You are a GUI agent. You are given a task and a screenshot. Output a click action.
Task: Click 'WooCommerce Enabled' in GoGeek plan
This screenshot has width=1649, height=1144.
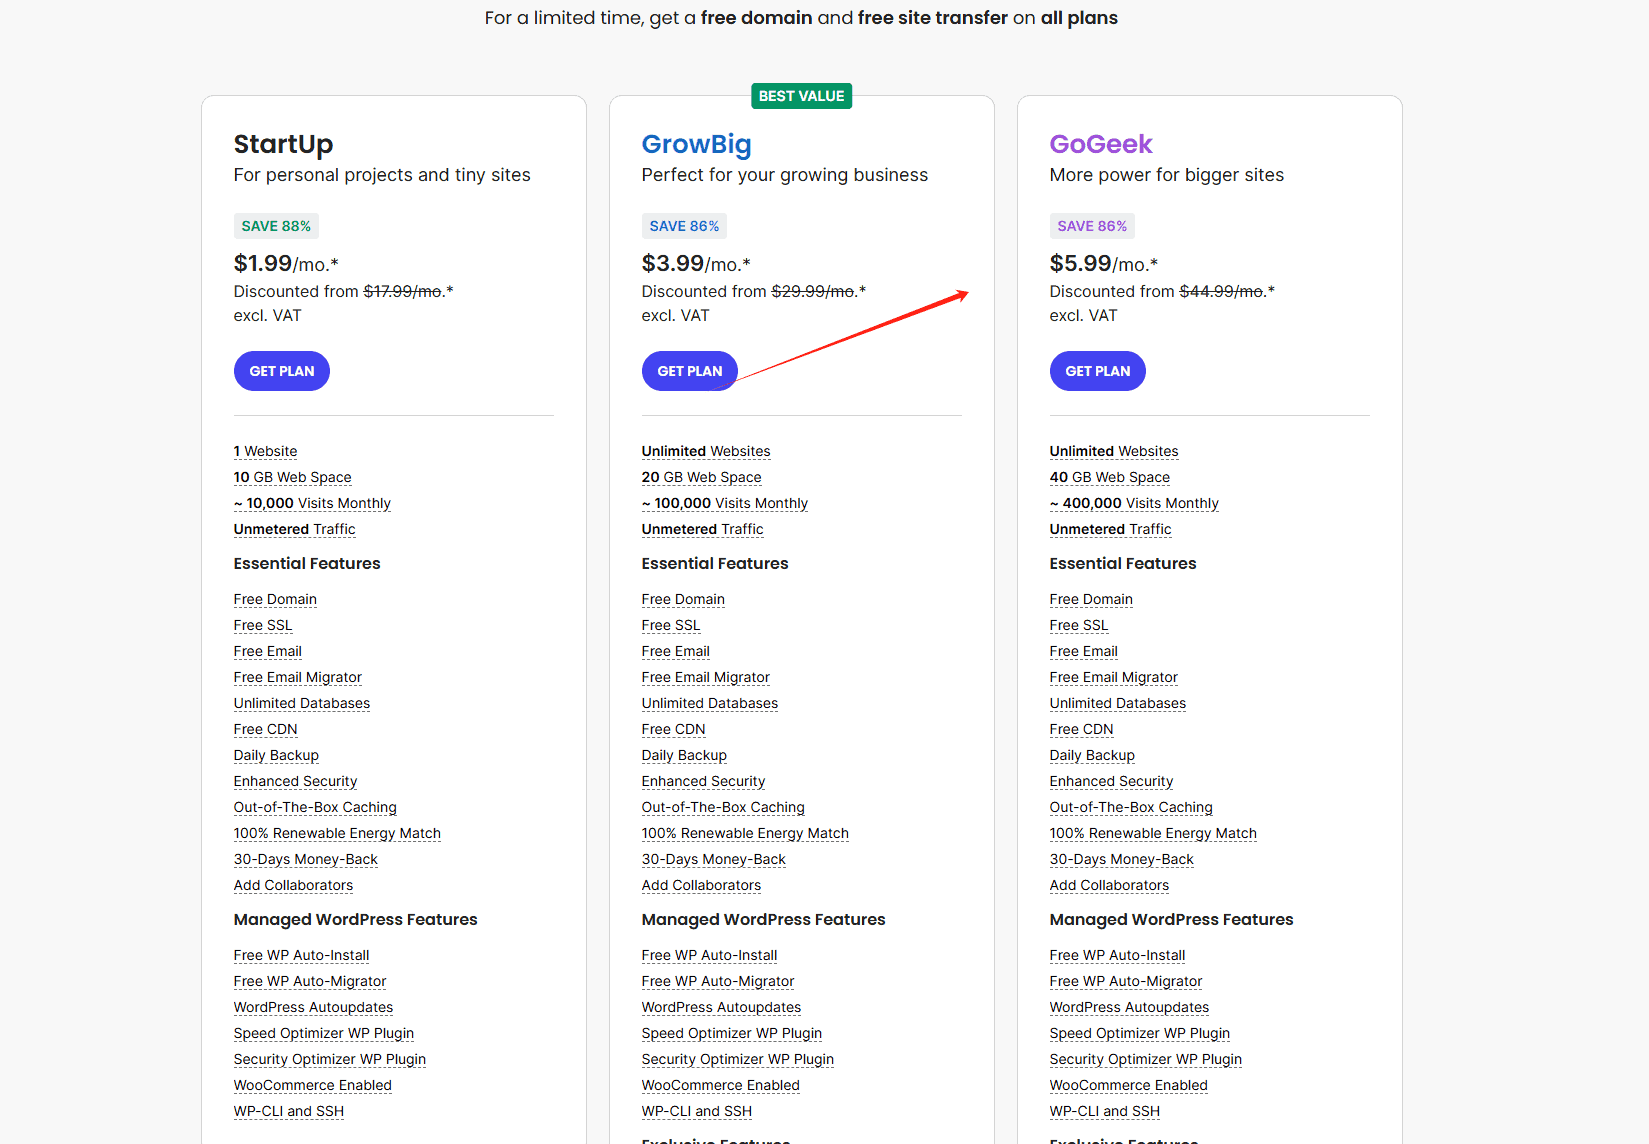(x=1129, y=1085)
